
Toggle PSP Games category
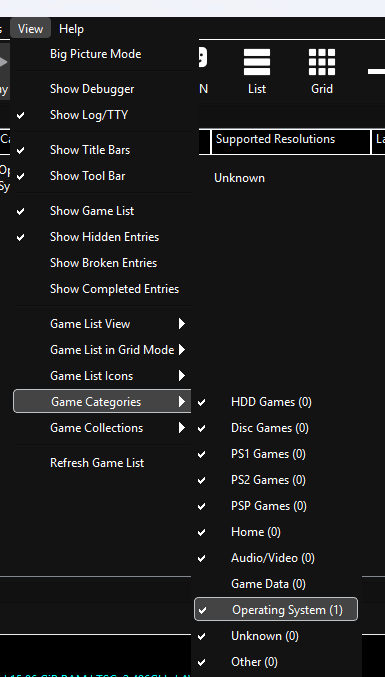point(276,506)
